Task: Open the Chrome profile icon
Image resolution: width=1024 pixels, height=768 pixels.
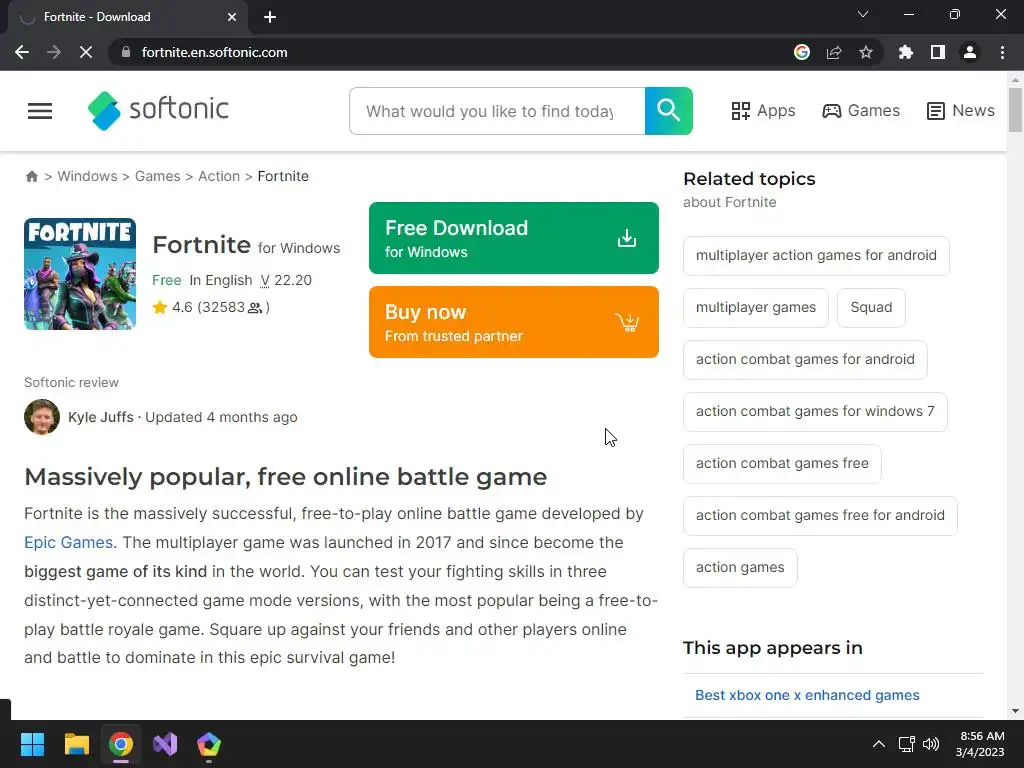Action: 970,52
